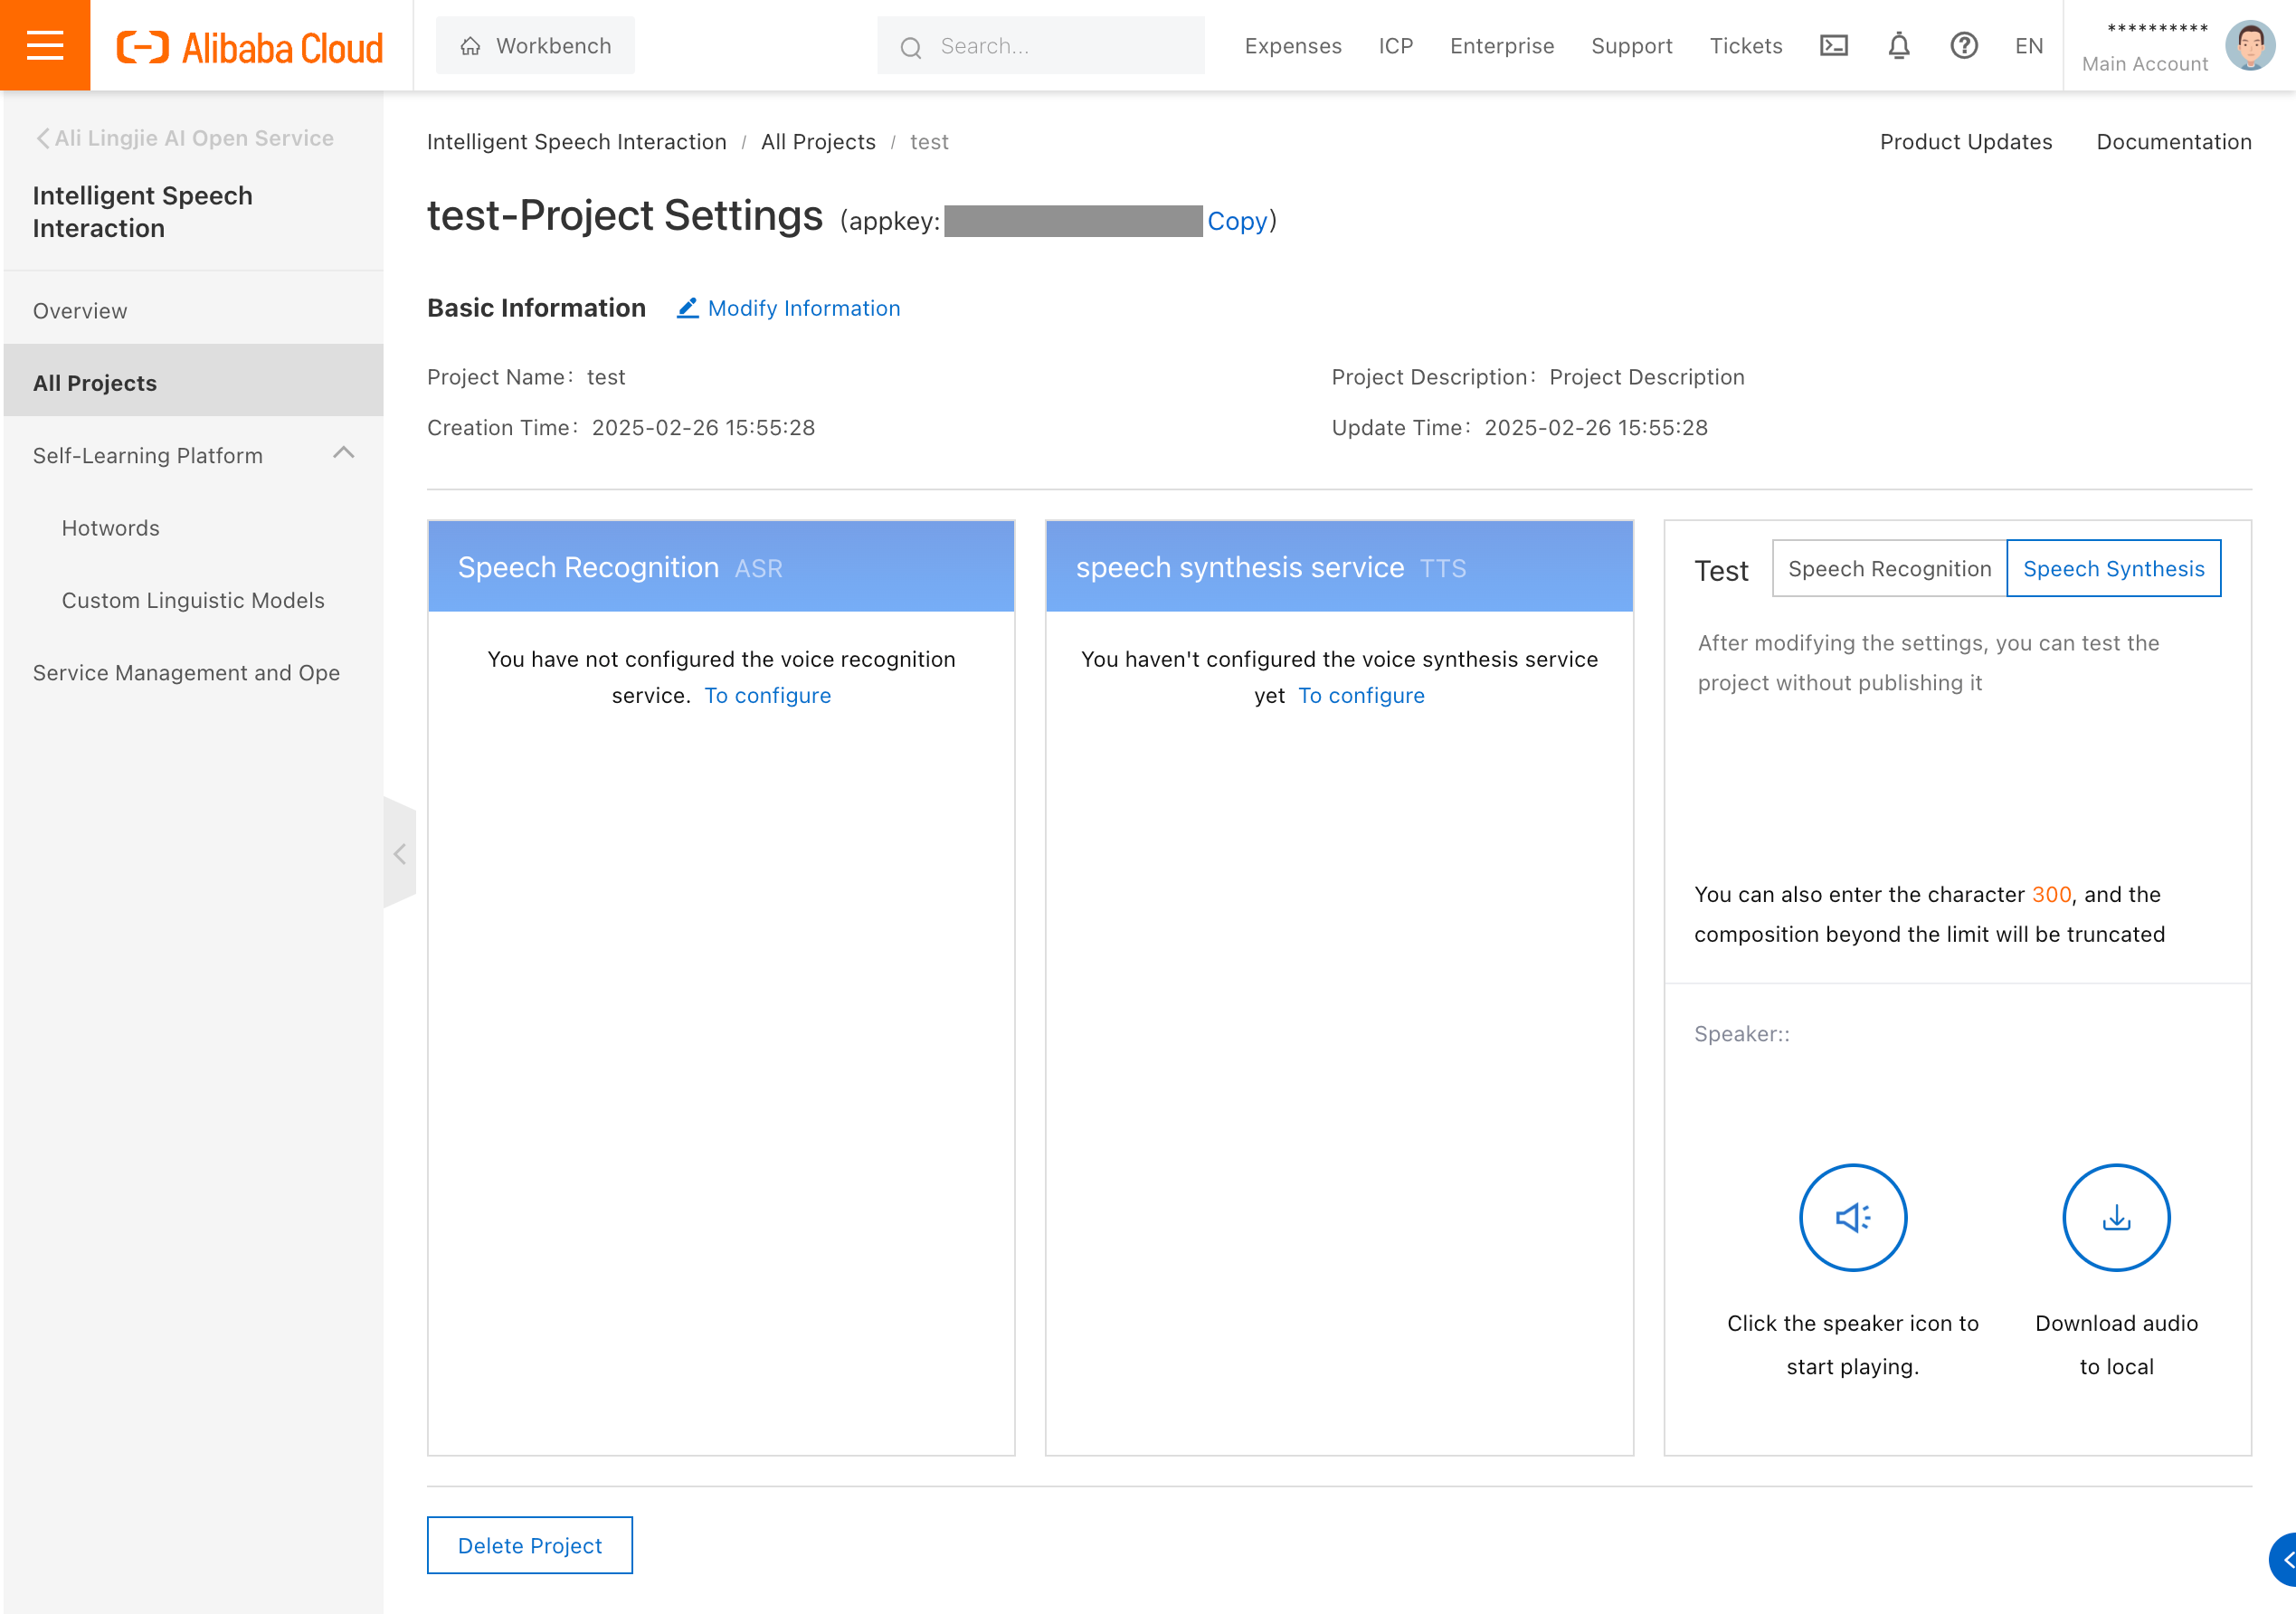Click the help question mark icon
This screenshot has height=1614, width=2296.
pos(1963,46)
